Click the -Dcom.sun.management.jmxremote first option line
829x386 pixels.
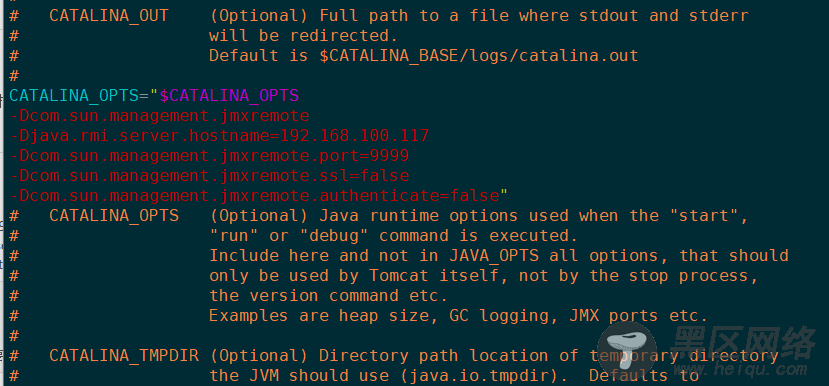159,116
